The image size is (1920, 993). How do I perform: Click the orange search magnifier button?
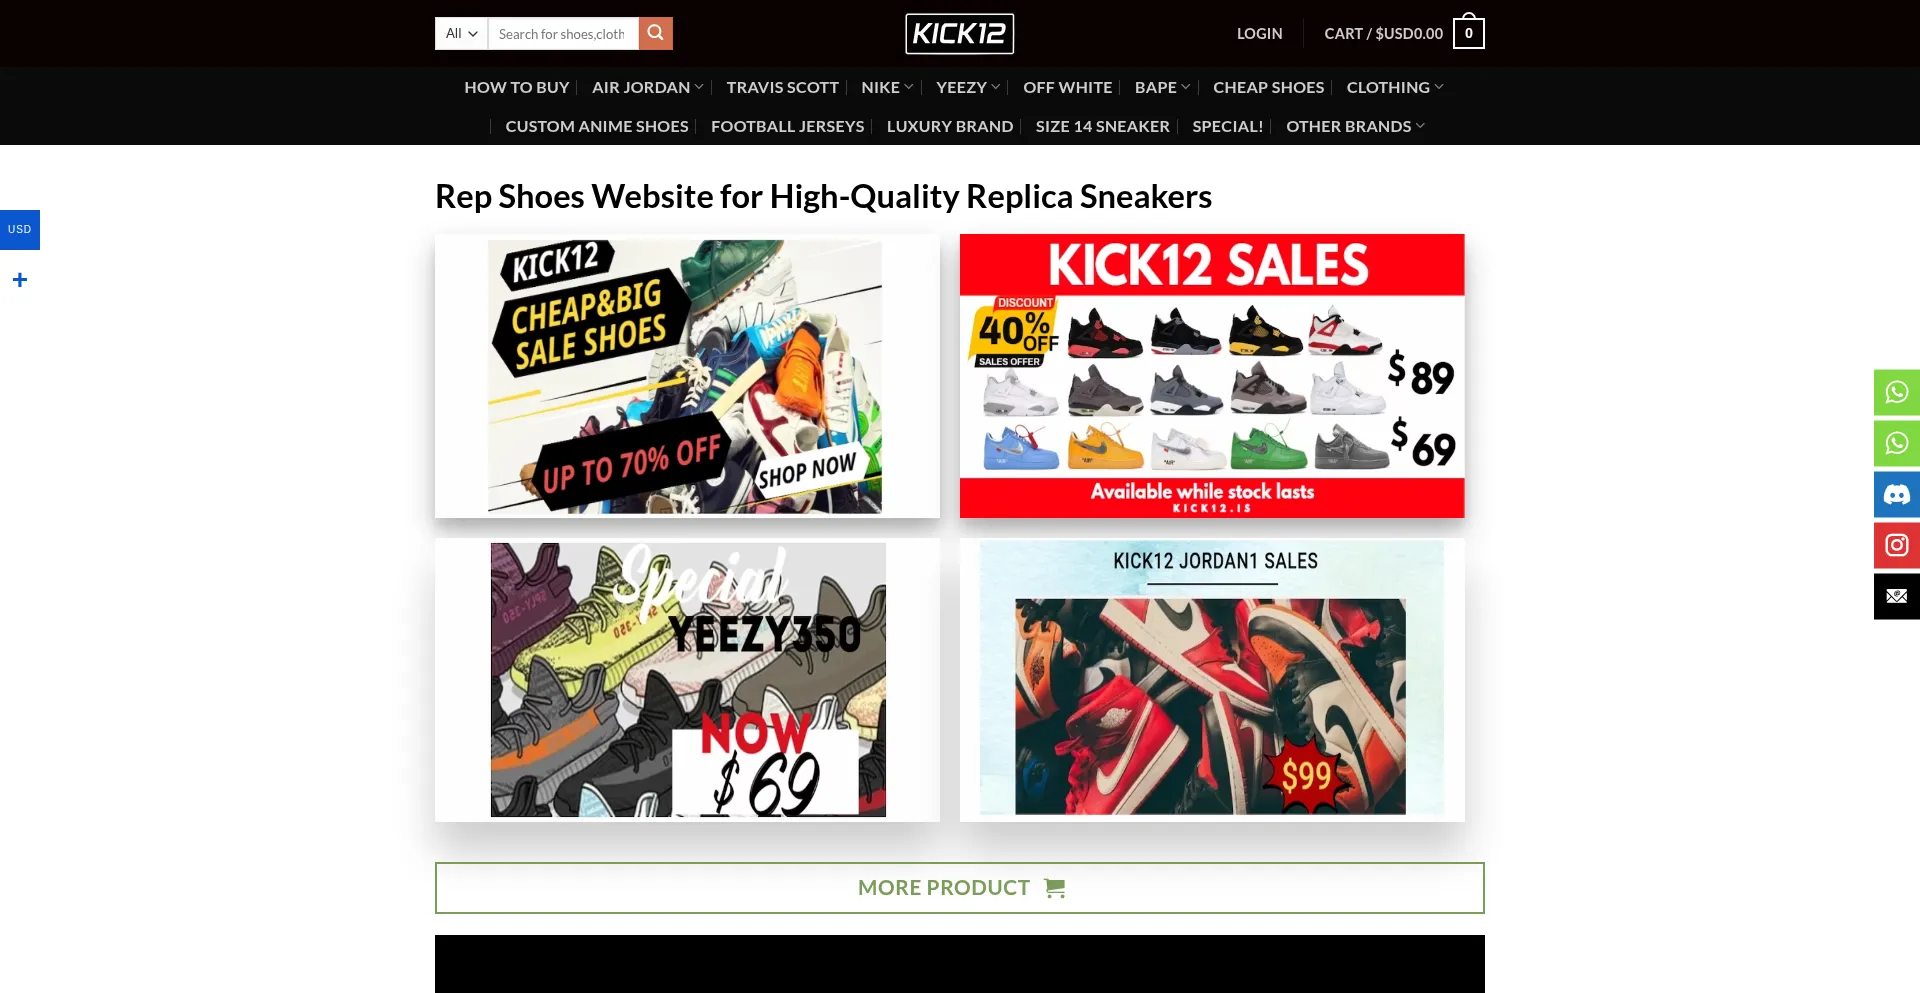pos(655,33)
